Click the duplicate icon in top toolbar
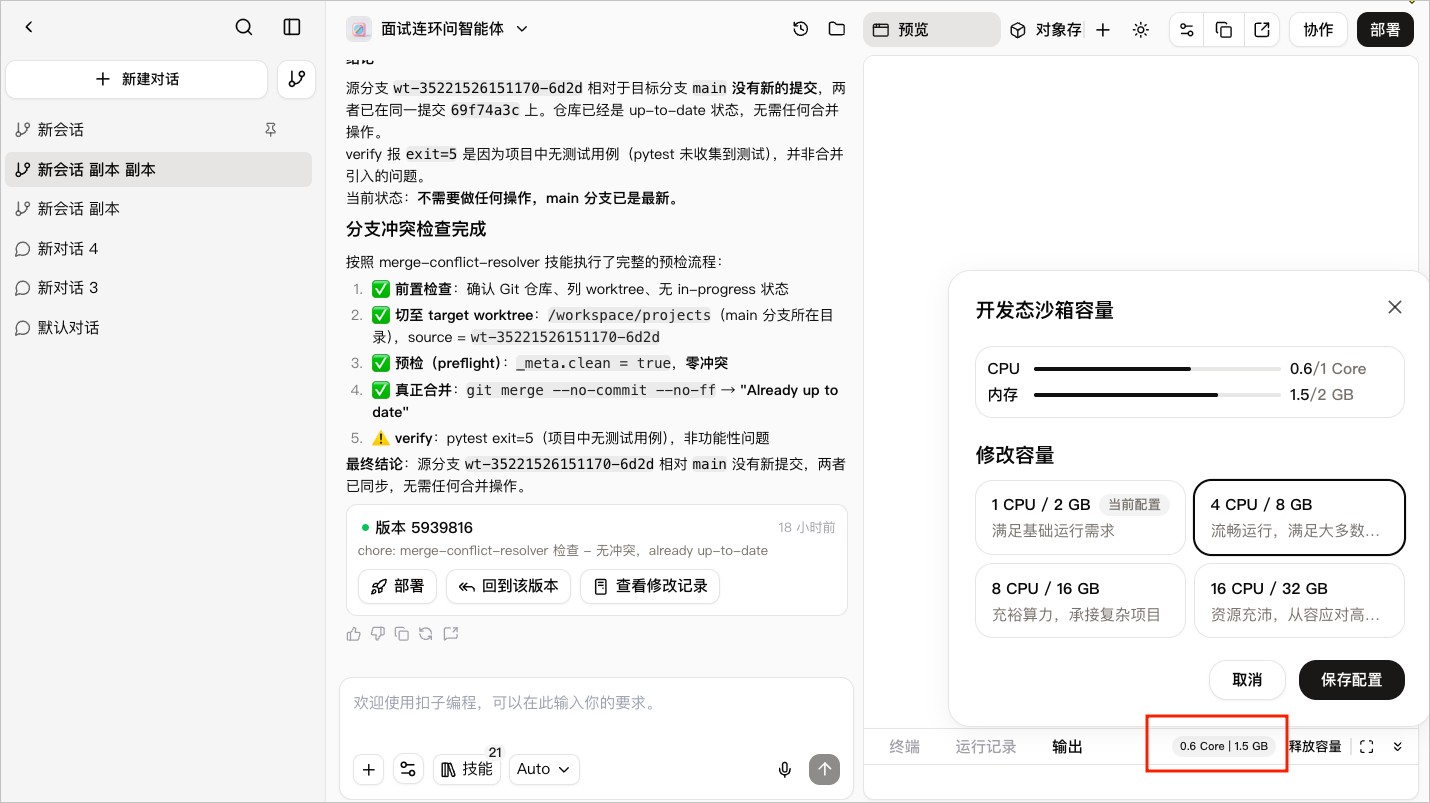1430x803 pixels. (1224, 30)
